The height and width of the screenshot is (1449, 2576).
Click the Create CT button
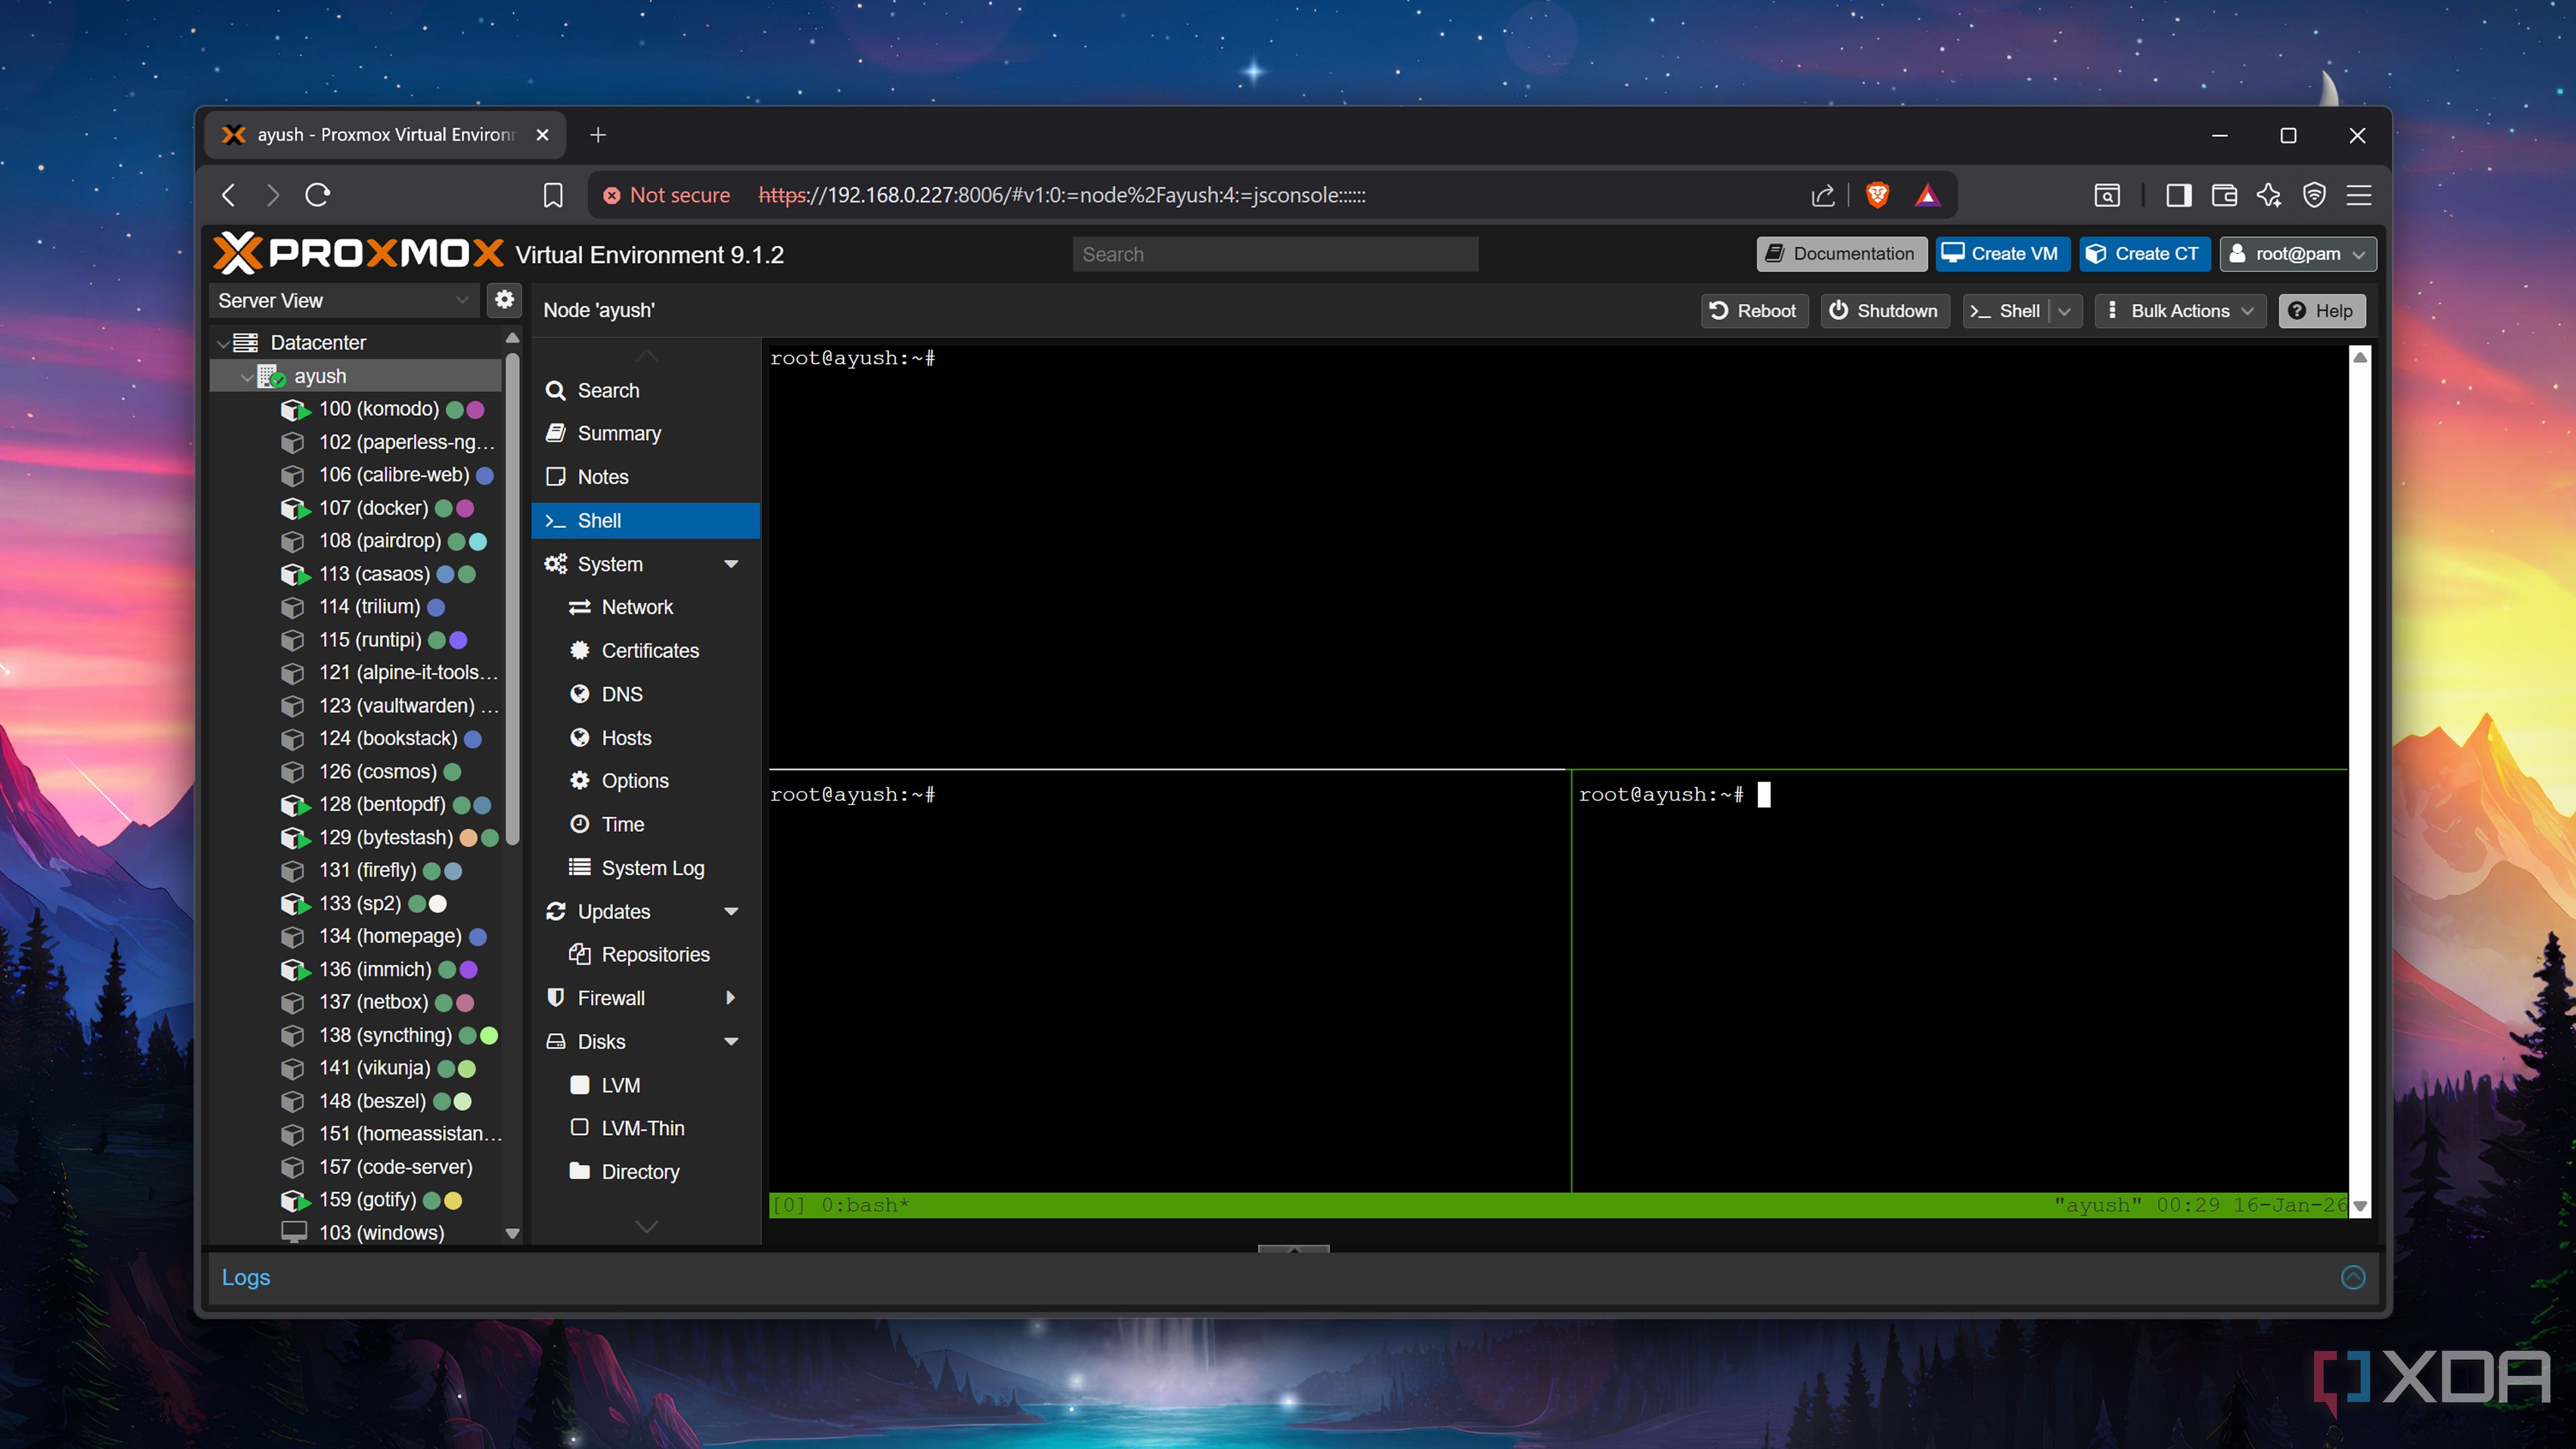coord(2145,254)
